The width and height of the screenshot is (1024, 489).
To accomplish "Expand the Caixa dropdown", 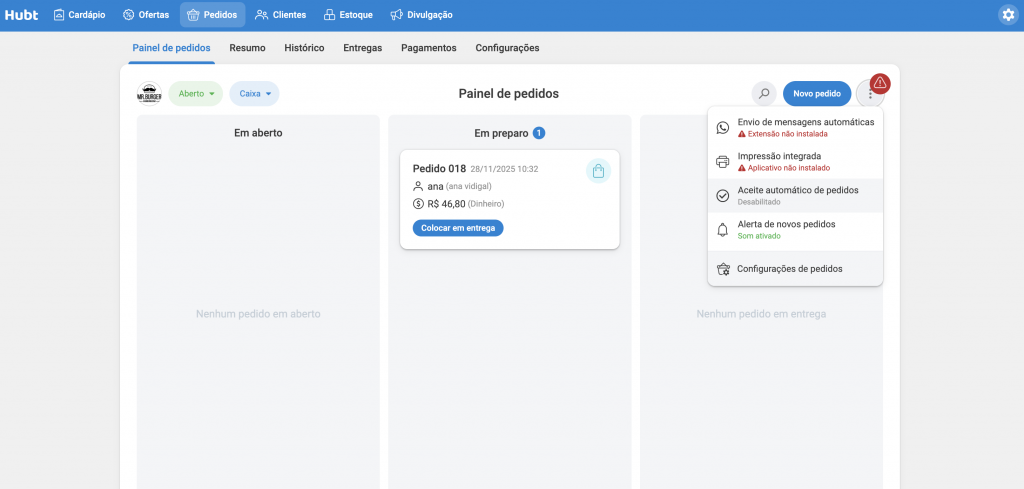I will (255, 94).
